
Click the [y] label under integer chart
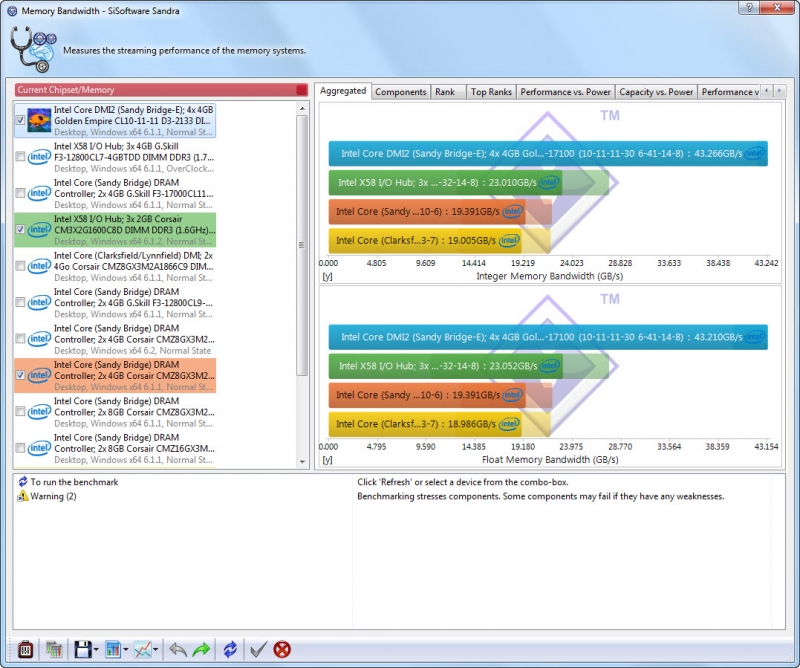[x=327, y=276]
